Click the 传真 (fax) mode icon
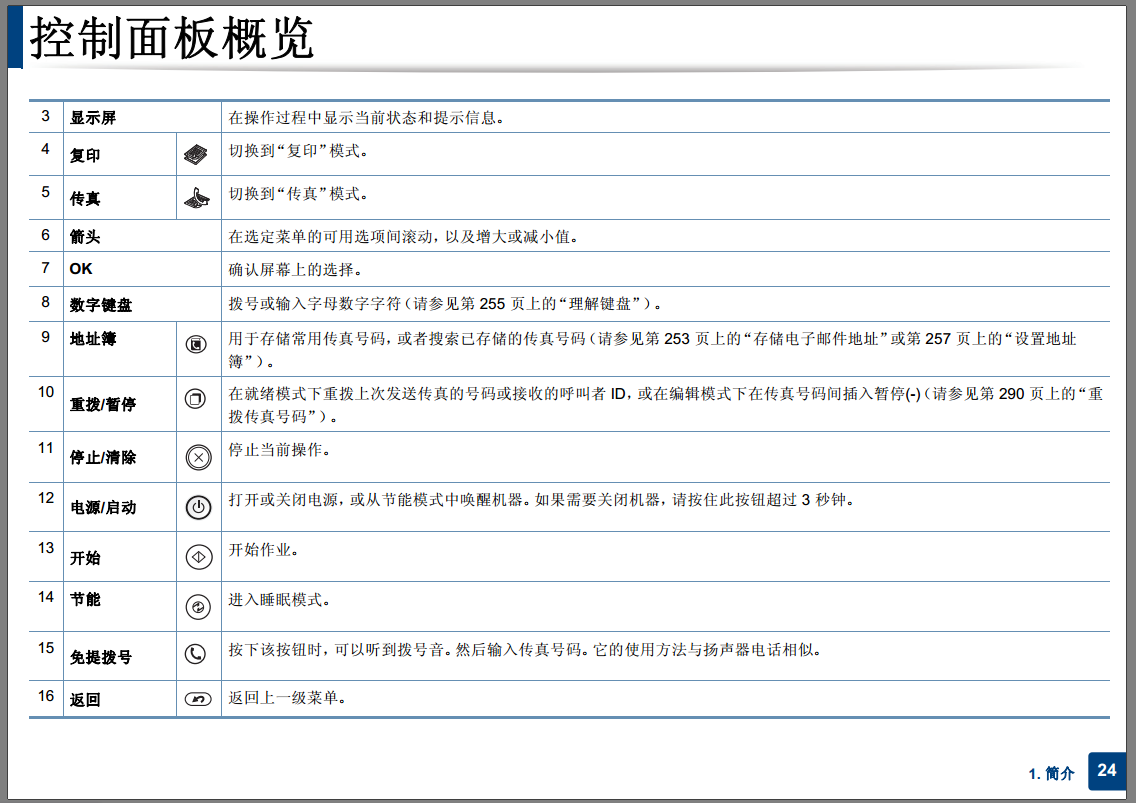 pos(196,198)
